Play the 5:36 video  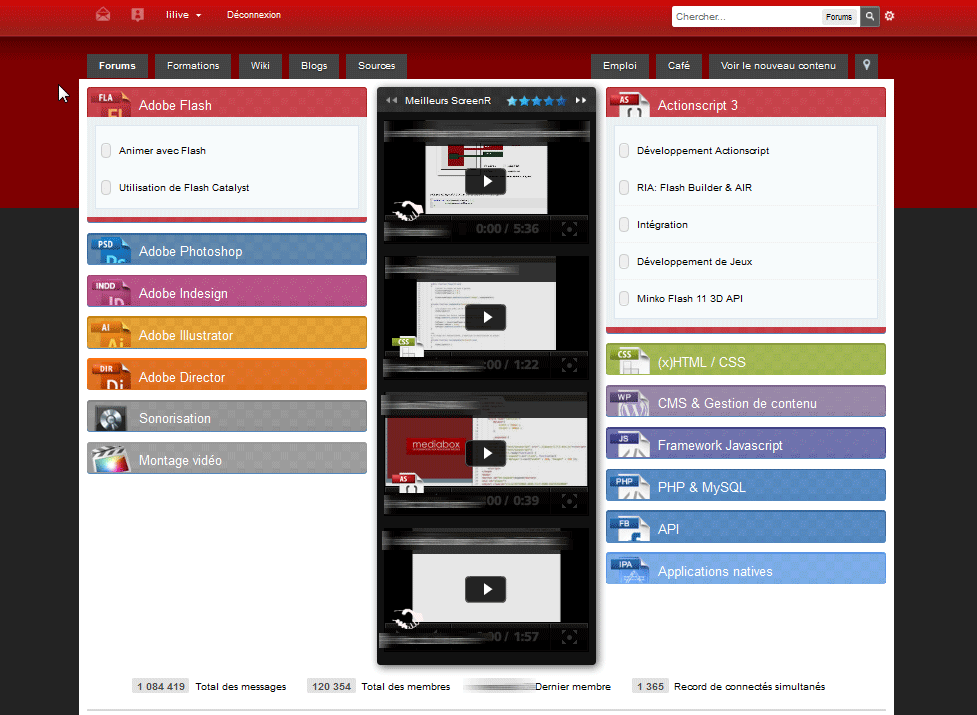(x=485, y=181)
